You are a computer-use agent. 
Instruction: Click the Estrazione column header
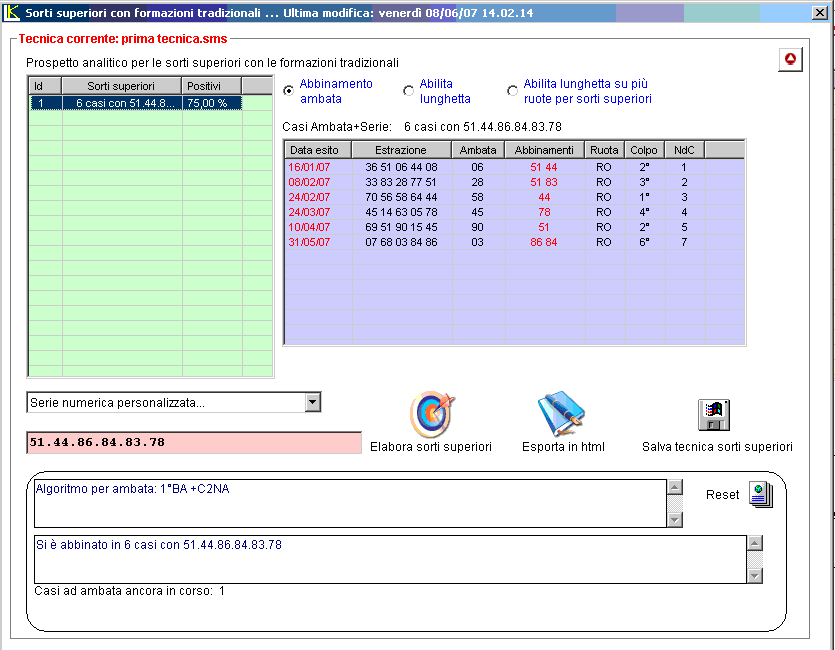click(402, 150)
